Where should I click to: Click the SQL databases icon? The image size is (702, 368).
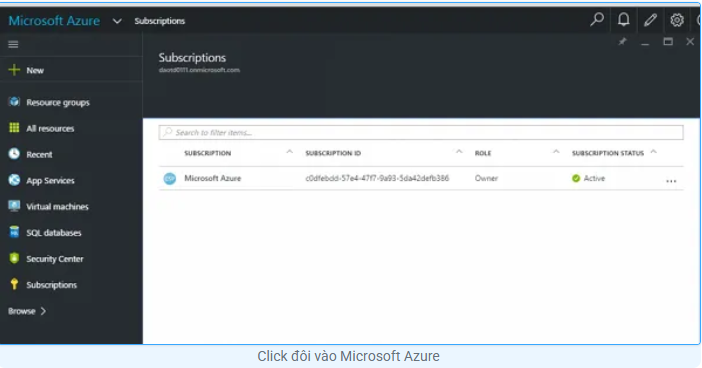(14, 232)
